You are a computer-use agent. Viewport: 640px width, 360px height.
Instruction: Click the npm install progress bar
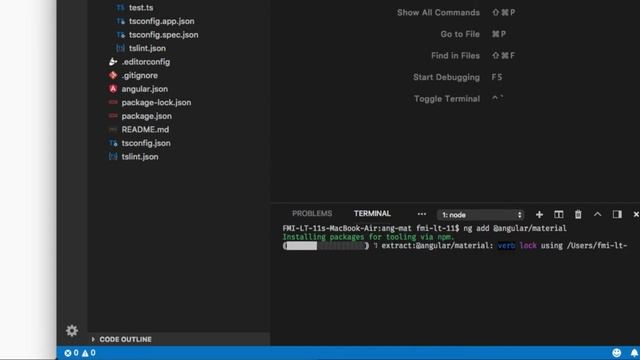tap(326, 246)
